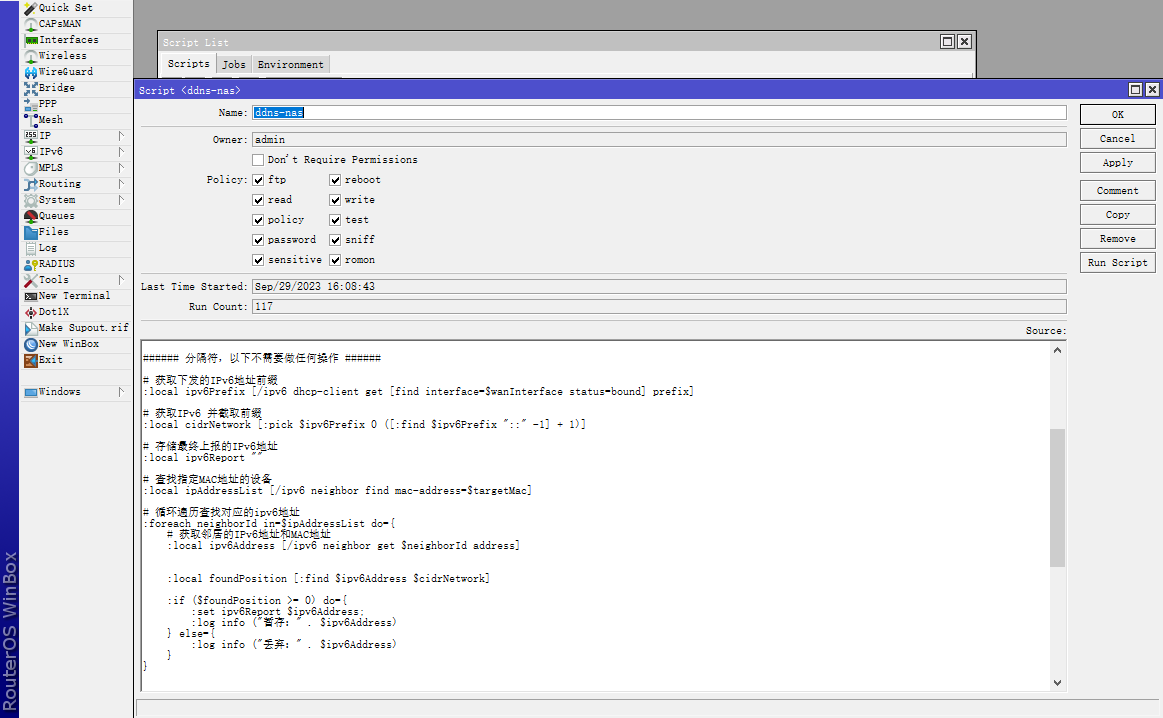Open Queues menu icon
Screen dimensions: 1163x718
click(30, 216)
